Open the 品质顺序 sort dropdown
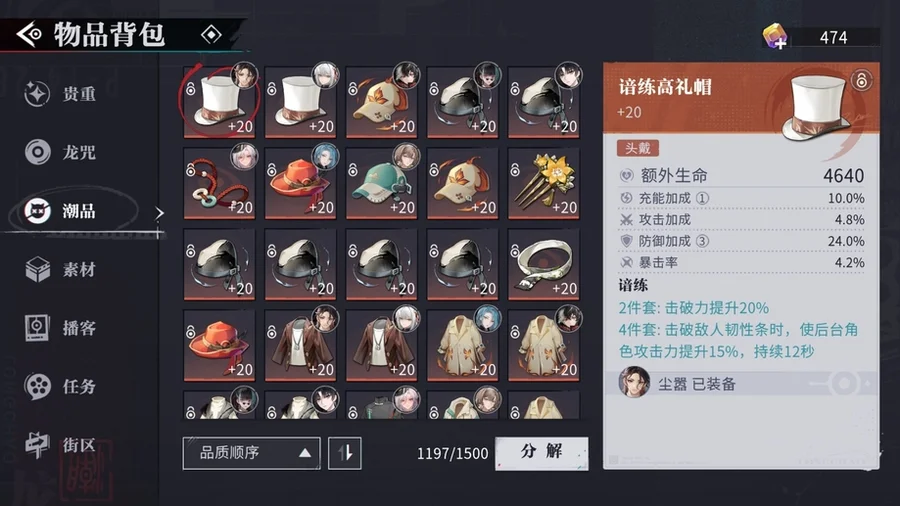The image size is (900, 506). [x=251, y=453]
